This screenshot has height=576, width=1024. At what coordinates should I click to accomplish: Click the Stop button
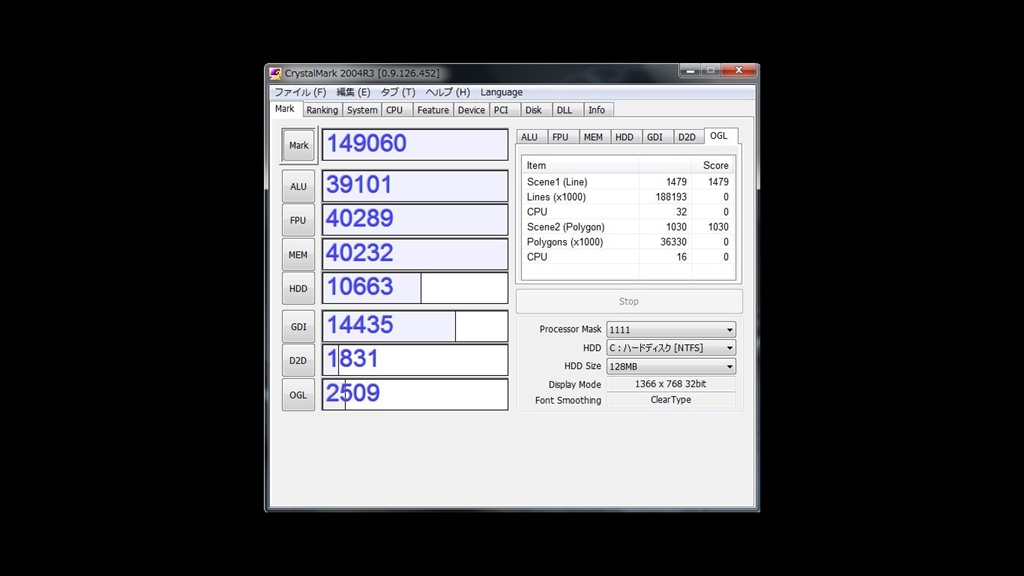click(x=629, y=301)
